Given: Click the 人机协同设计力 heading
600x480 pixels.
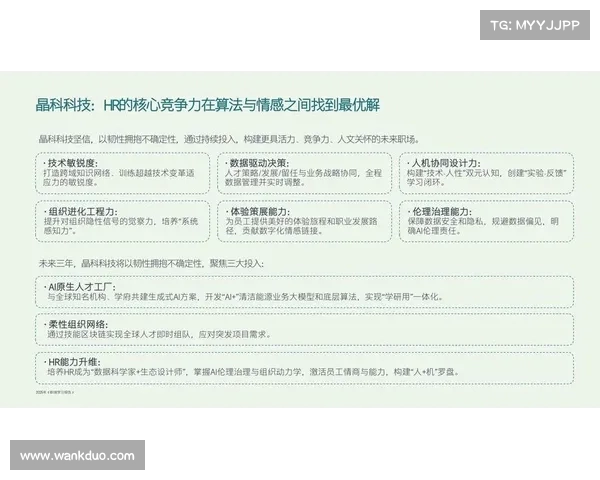Looking at the screenshot, I should click(446, 163).
